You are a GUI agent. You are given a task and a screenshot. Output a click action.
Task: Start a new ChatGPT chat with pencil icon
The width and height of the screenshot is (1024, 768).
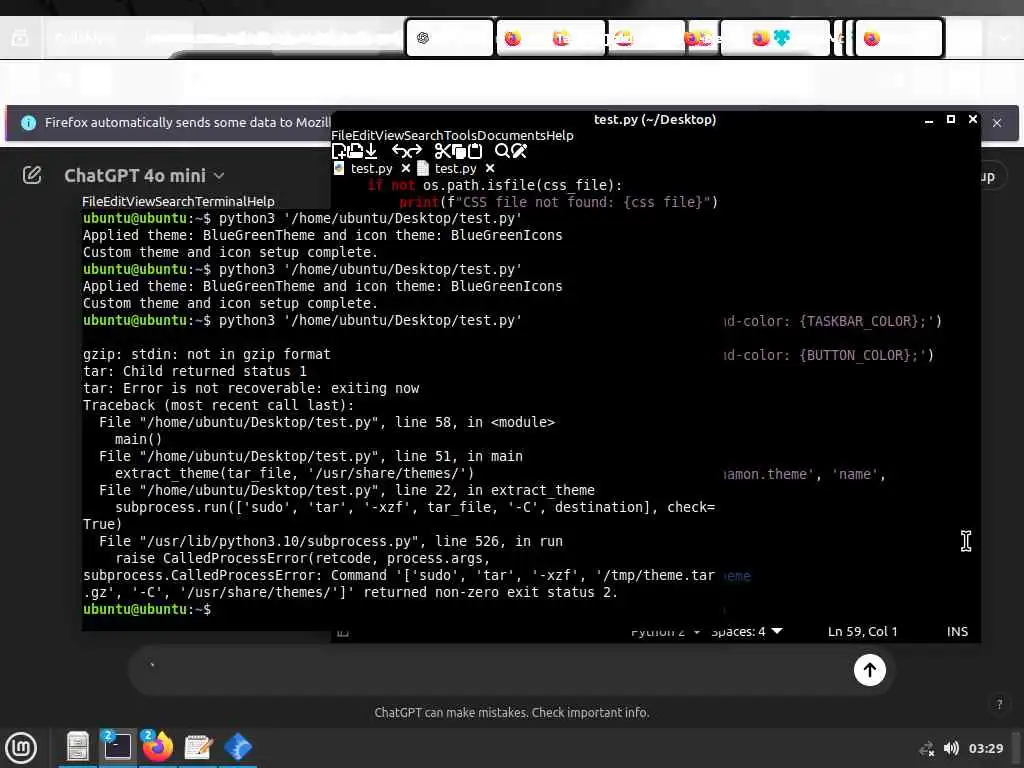pyautogui.click(x=32, y=175)
